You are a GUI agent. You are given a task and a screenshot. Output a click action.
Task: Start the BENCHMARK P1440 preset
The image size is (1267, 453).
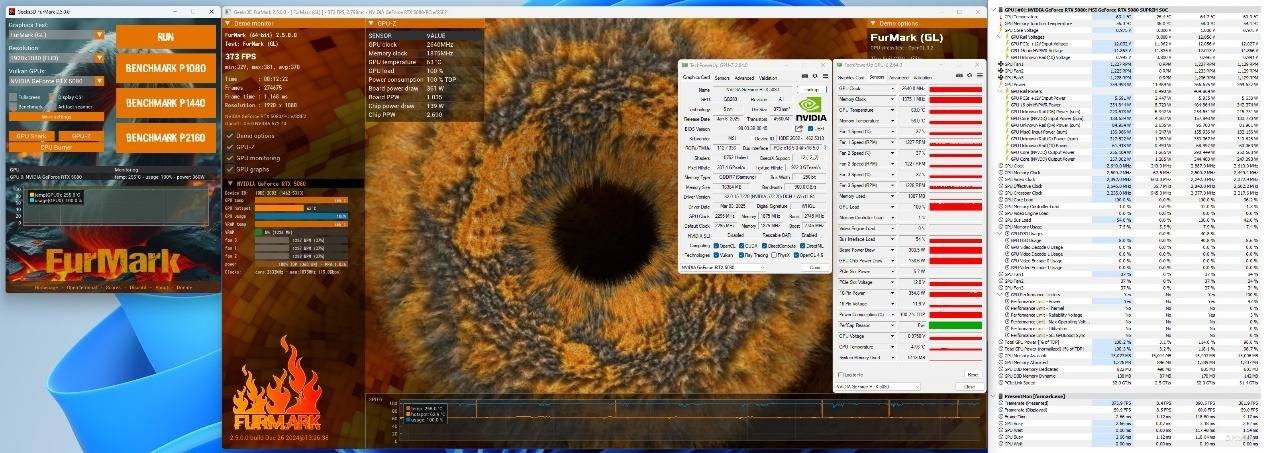[167, 104]
